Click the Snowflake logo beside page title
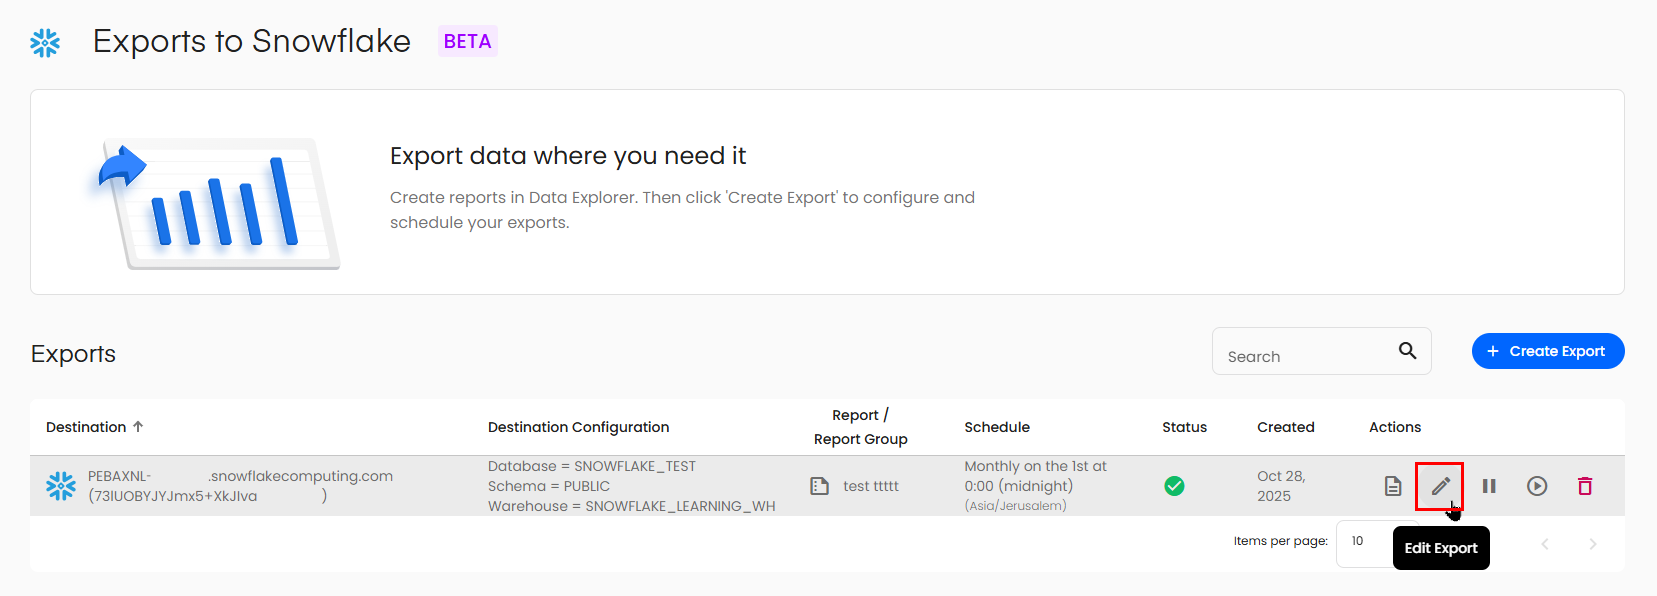 pos(45,42)
